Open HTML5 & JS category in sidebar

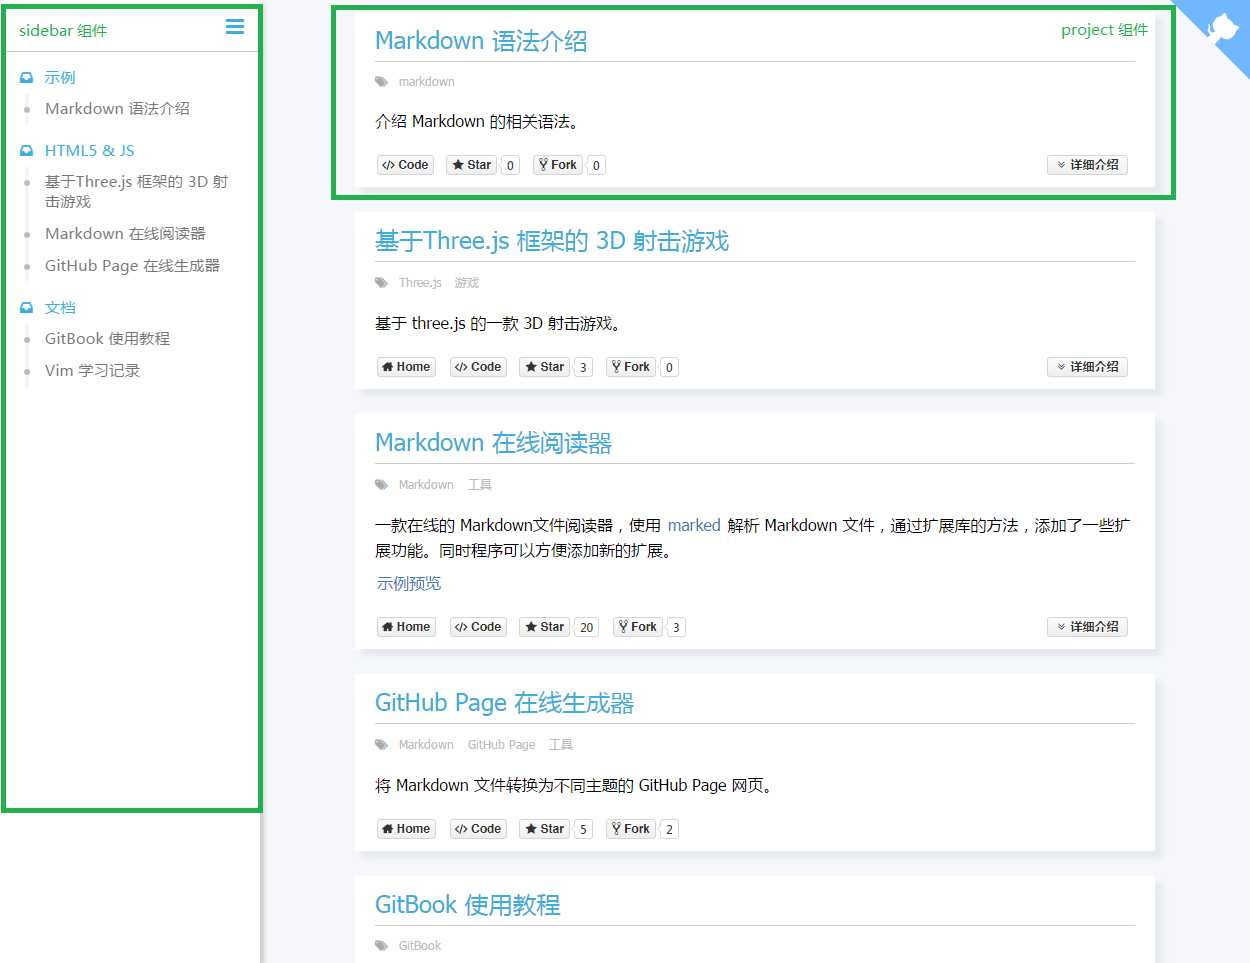89,151
